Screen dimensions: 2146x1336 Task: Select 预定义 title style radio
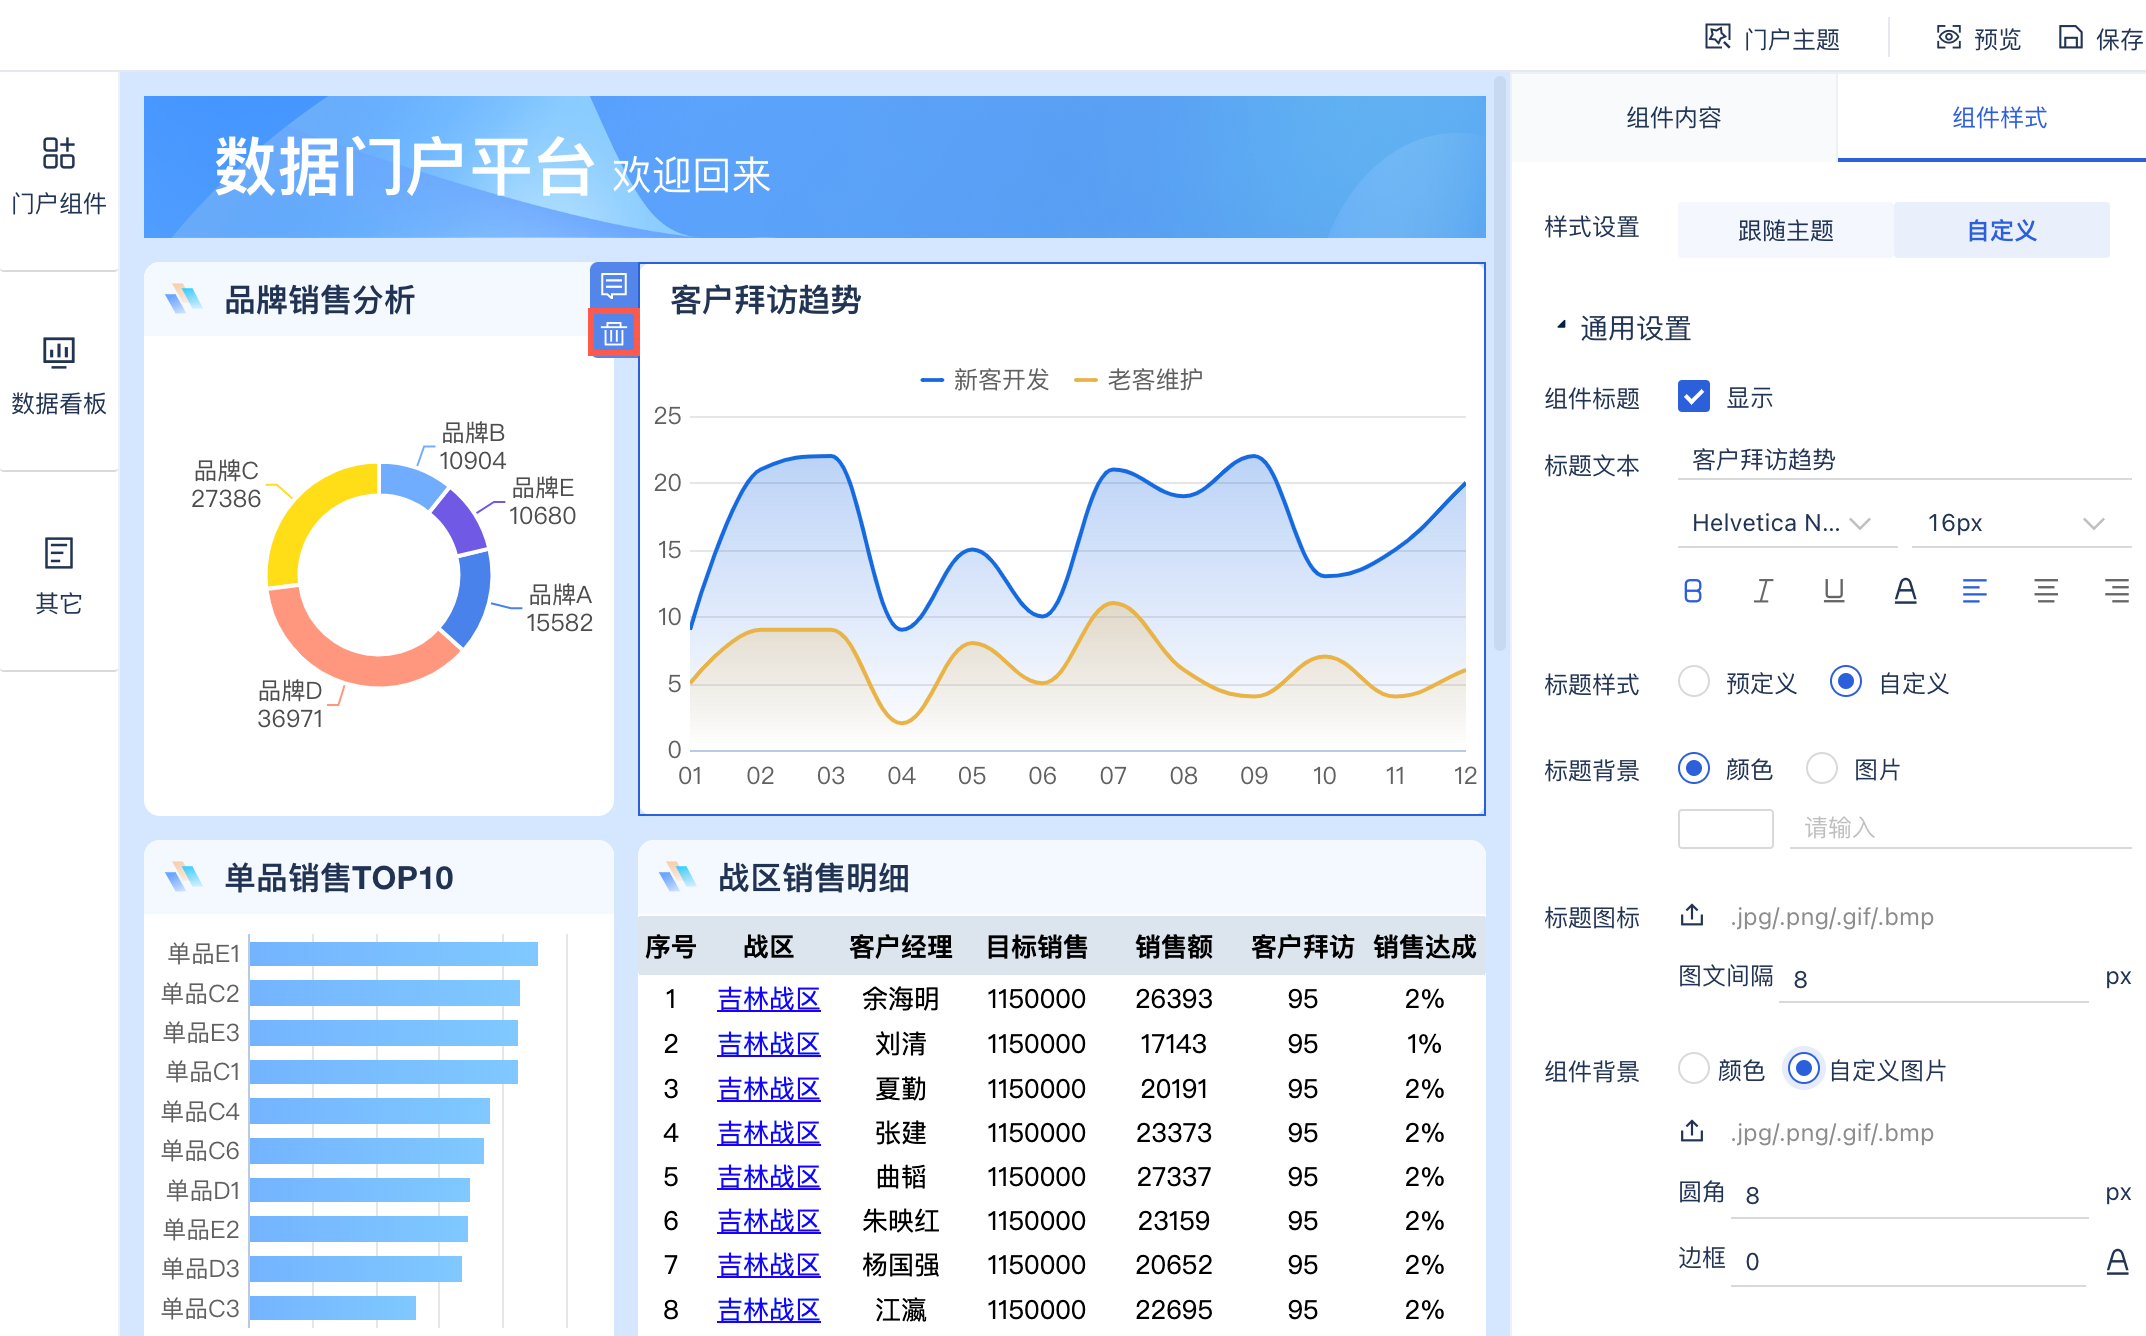point(1693,683)
